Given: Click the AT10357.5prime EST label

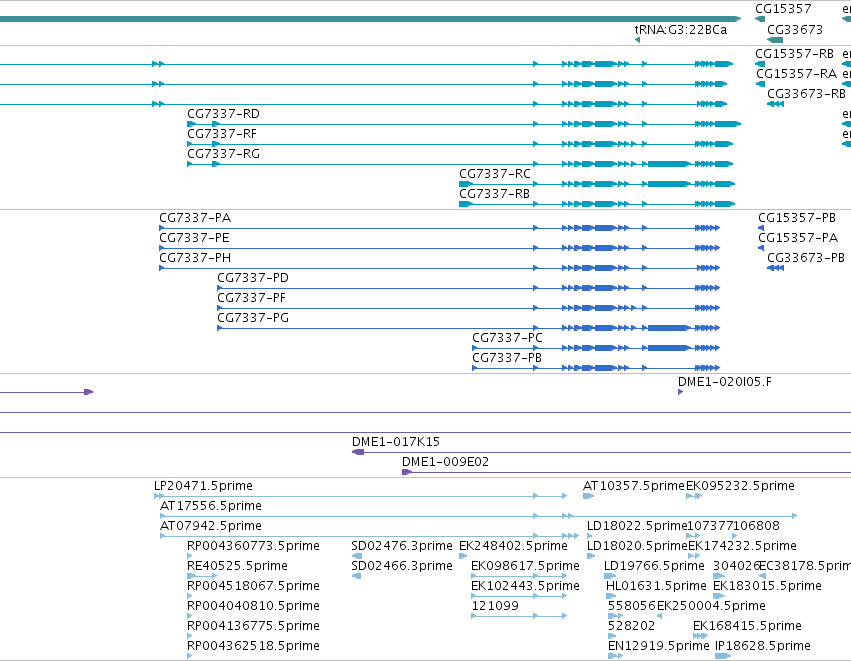Looking at the screenshot, I should [633, 486].
